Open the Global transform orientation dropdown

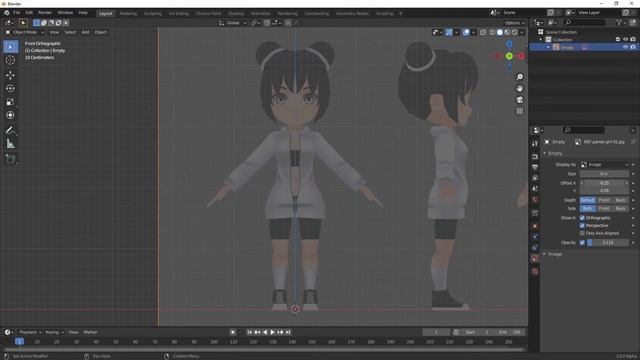(x=232, y=23)
